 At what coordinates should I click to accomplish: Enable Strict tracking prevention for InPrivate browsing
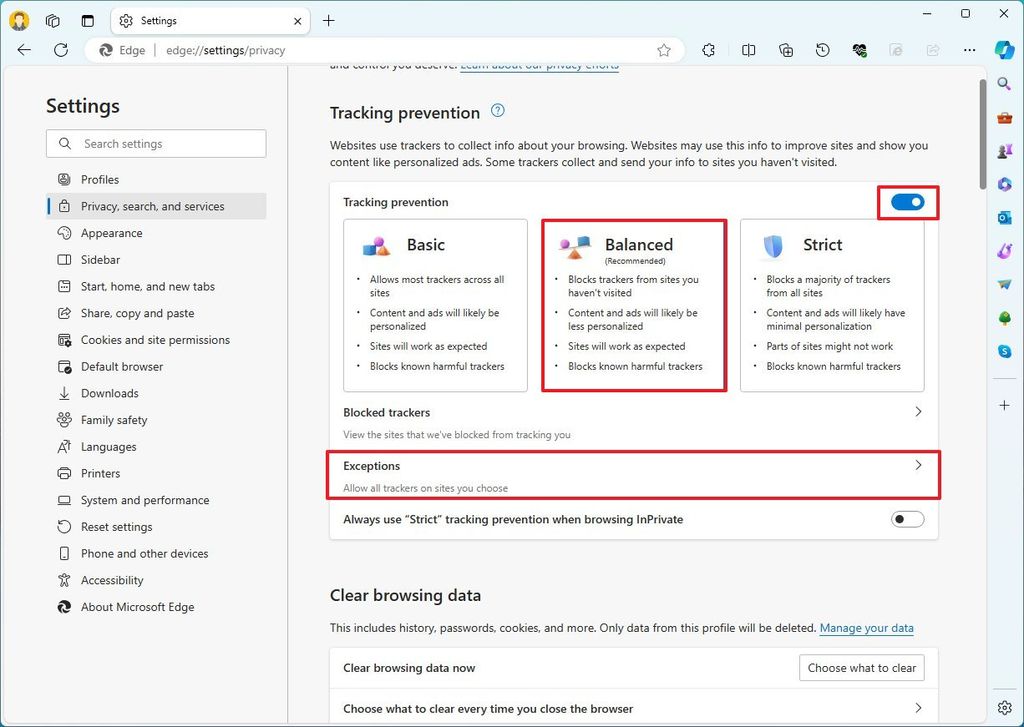pos(907,519)
